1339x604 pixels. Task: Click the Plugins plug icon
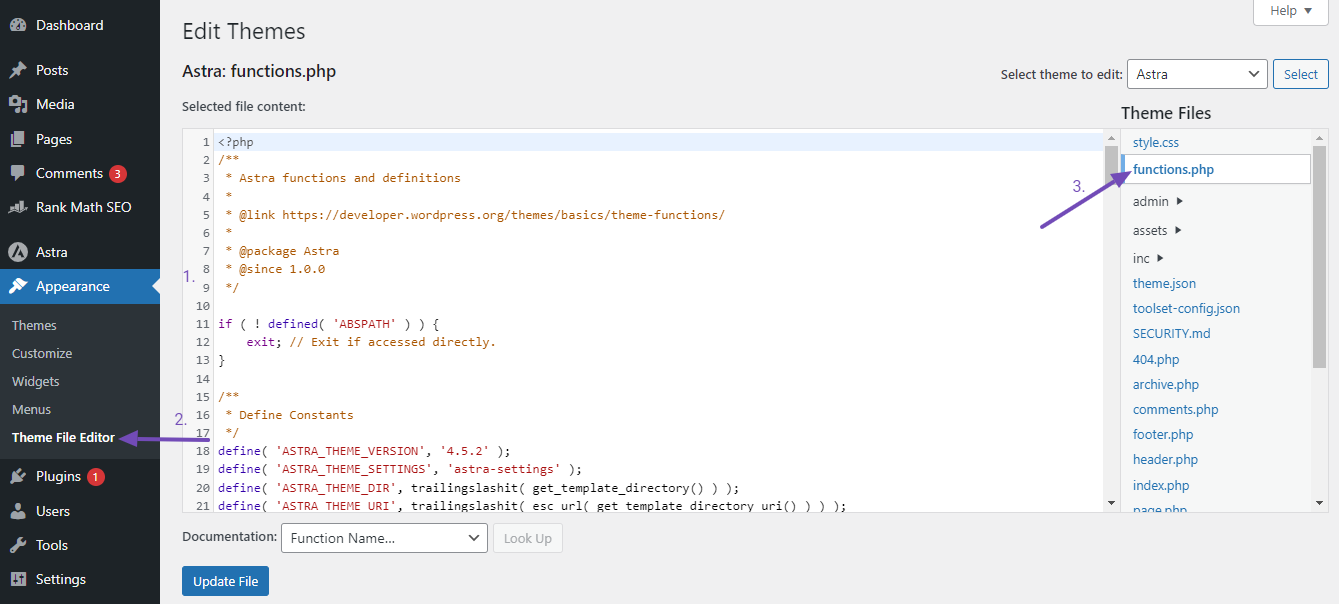pyautogui.click(x=18, y=476)
